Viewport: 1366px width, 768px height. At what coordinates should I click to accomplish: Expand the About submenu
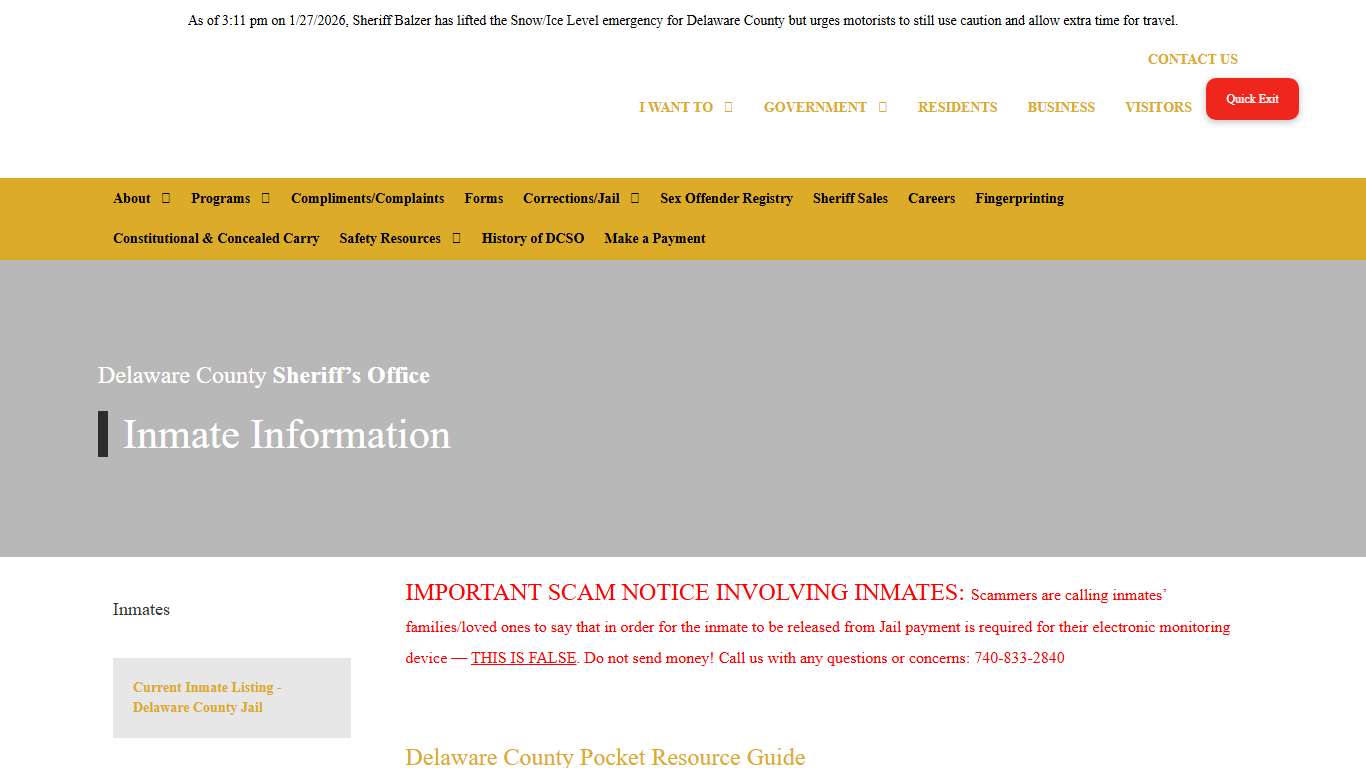coord(131,198)
